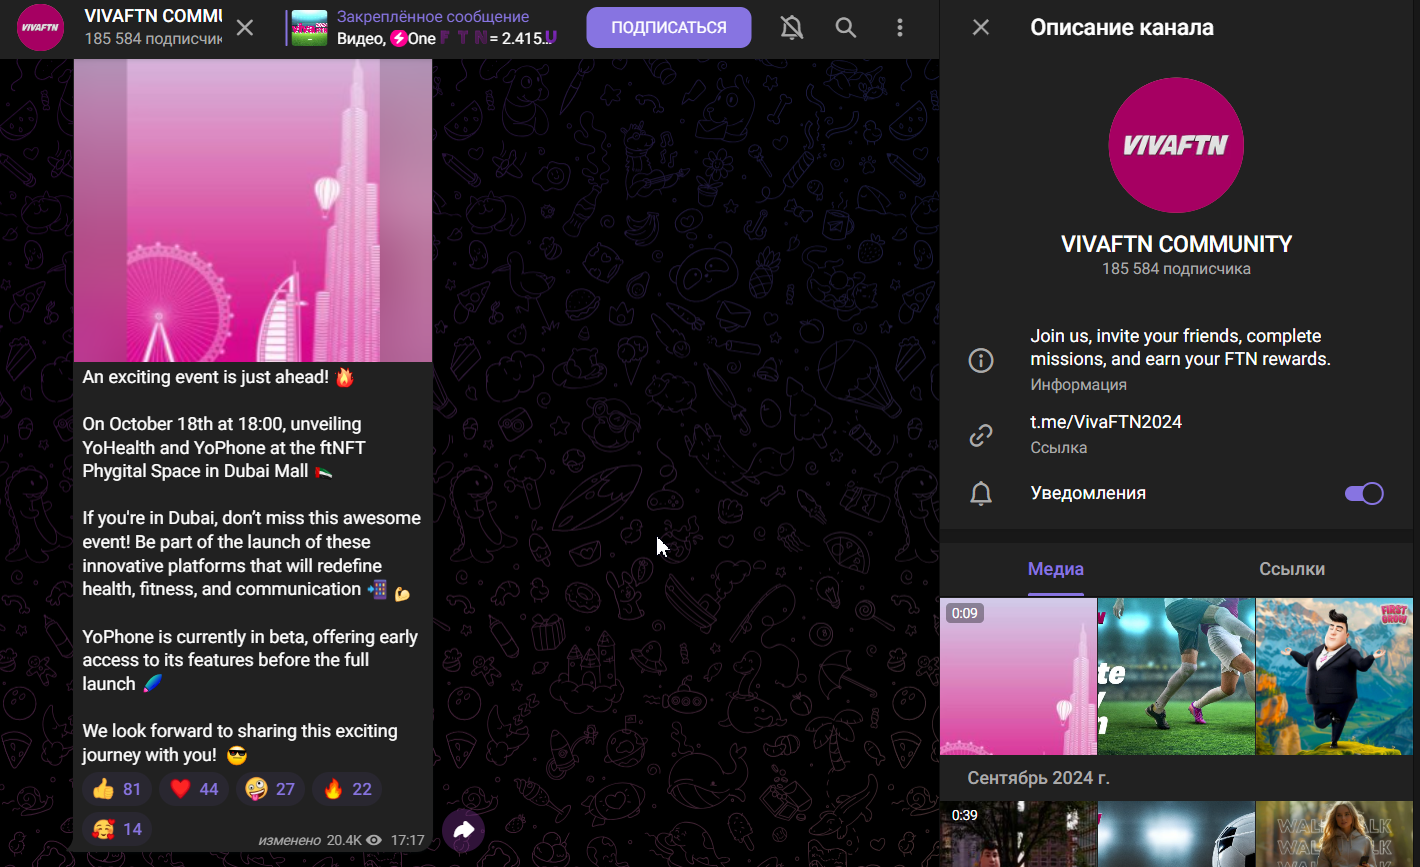Click the Описание канала panel title
Image resolution: width=1420 pixels, height=867 pixels.
click(x=1122, y=27)
